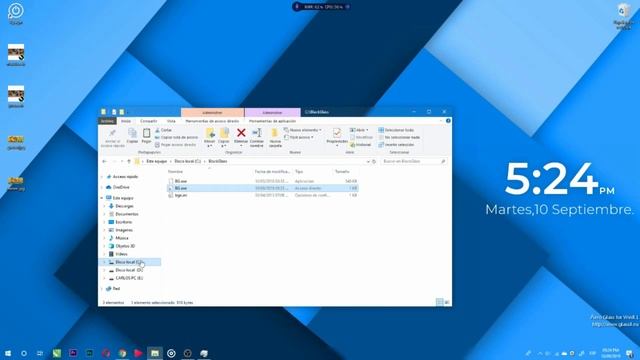Click the up-one-level arrow

(129, 162)
